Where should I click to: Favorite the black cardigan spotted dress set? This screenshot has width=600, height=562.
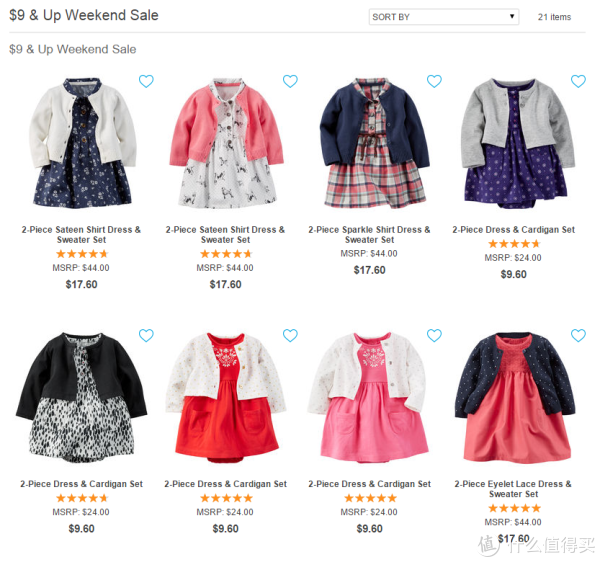[146, 335]
